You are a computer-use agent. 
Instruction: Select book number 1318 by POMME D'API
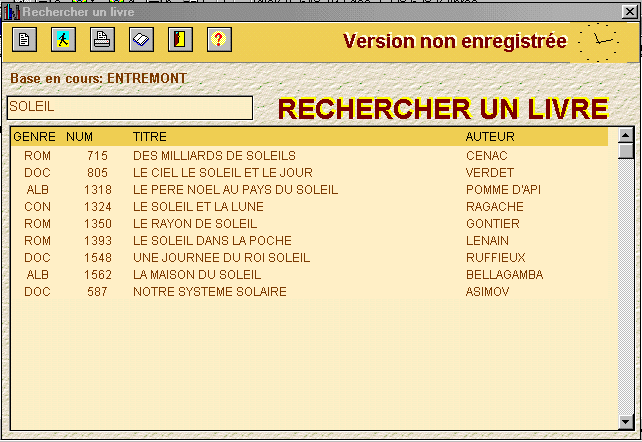point(235,190)
